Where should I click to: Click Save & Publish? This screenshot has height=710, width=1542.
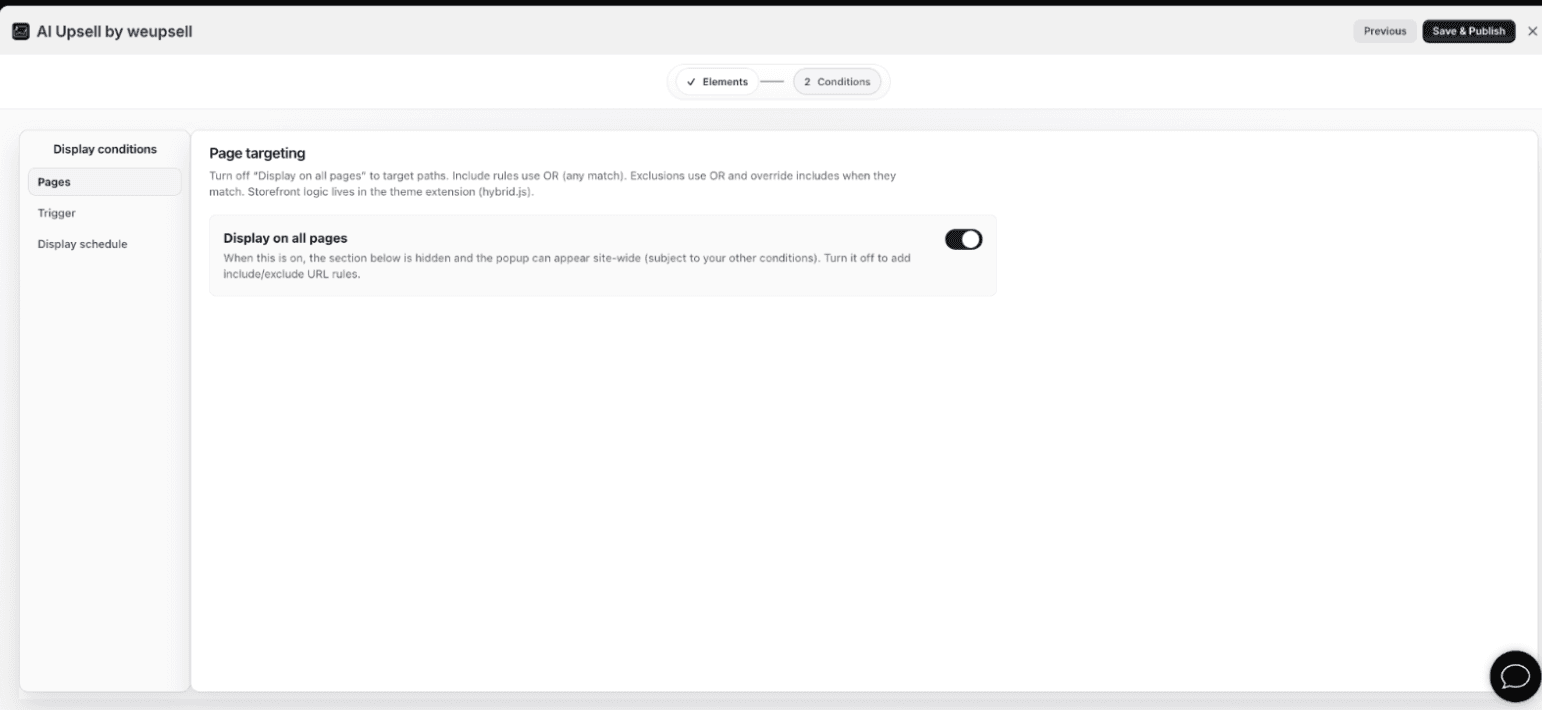(x=1469, y=31)
